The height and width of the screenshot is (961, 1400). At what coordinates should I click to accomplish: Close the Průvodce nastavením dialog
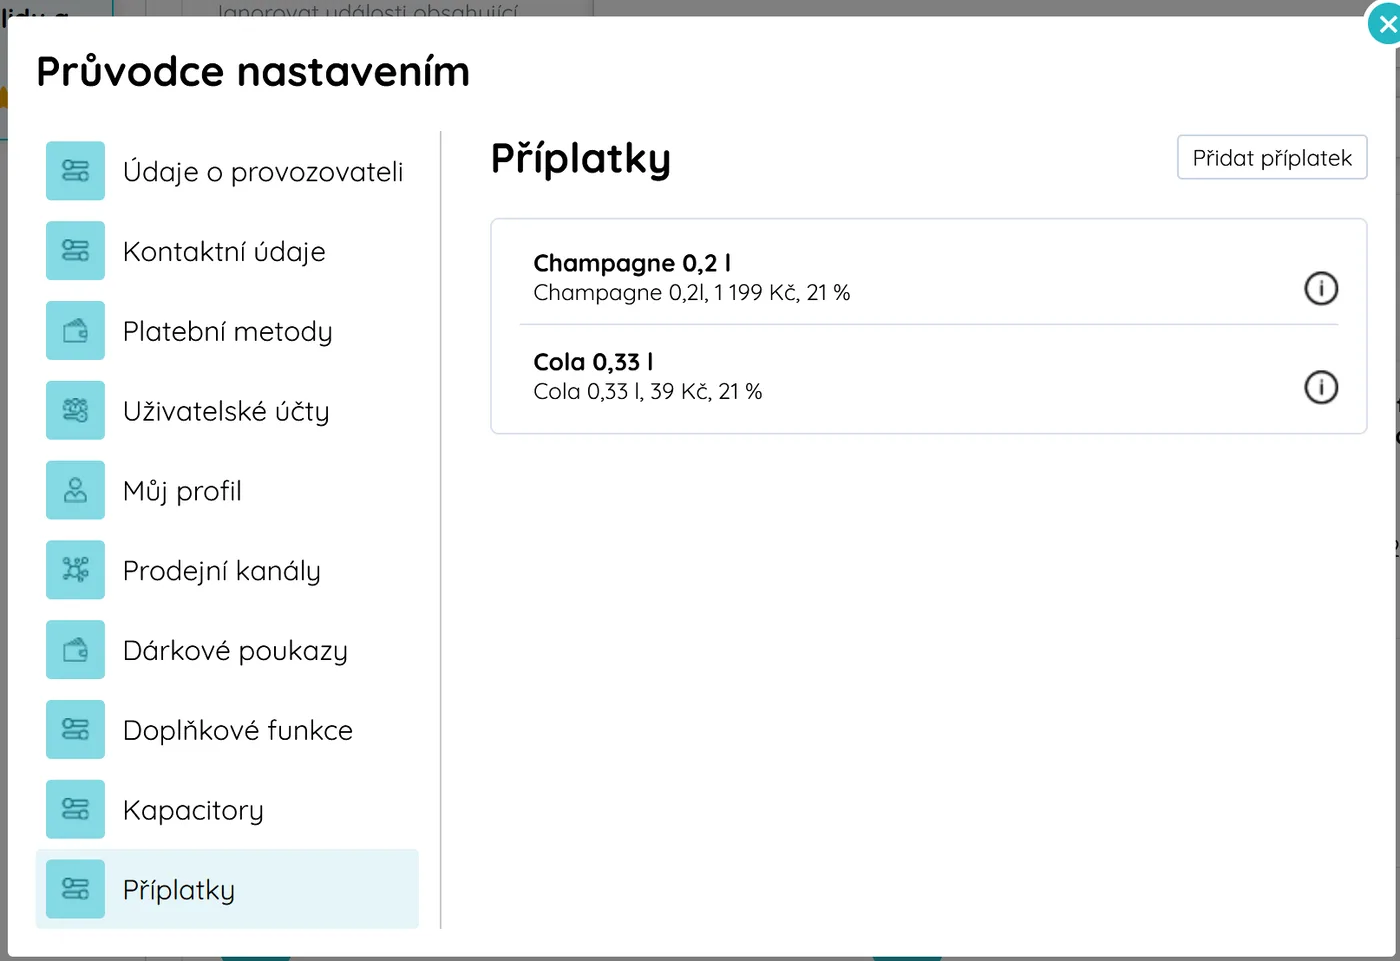tap(1385, 25)
